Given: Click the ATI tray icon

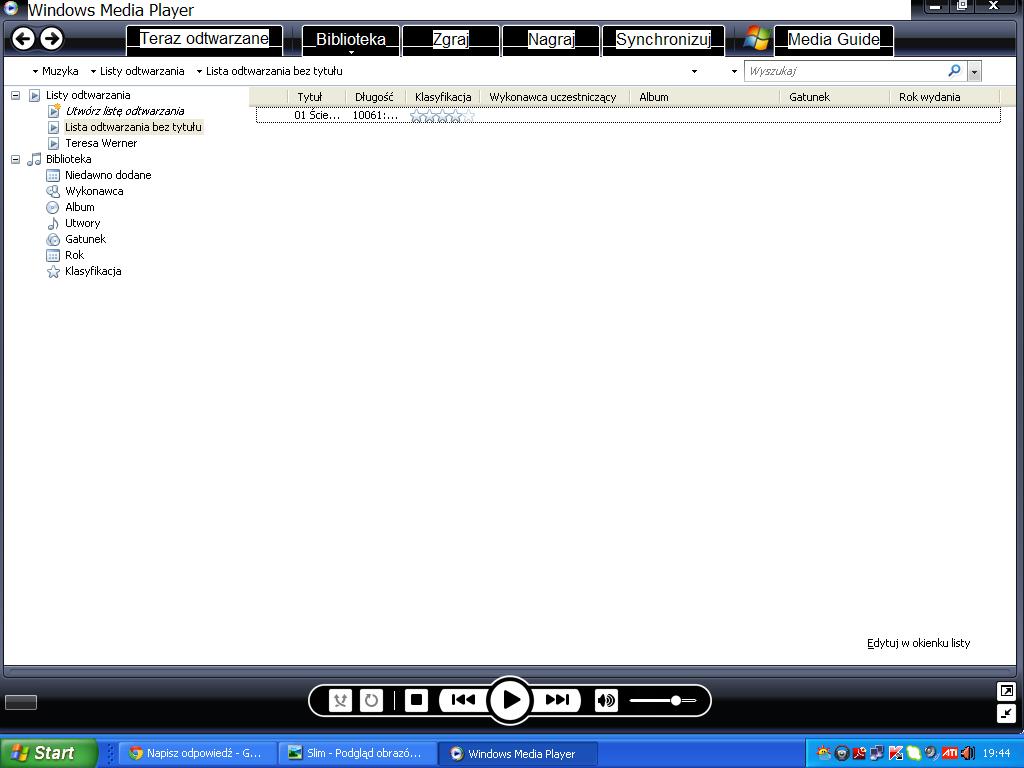Looking at the screenshot, I should pyautogui.click(x=950, y=753).
